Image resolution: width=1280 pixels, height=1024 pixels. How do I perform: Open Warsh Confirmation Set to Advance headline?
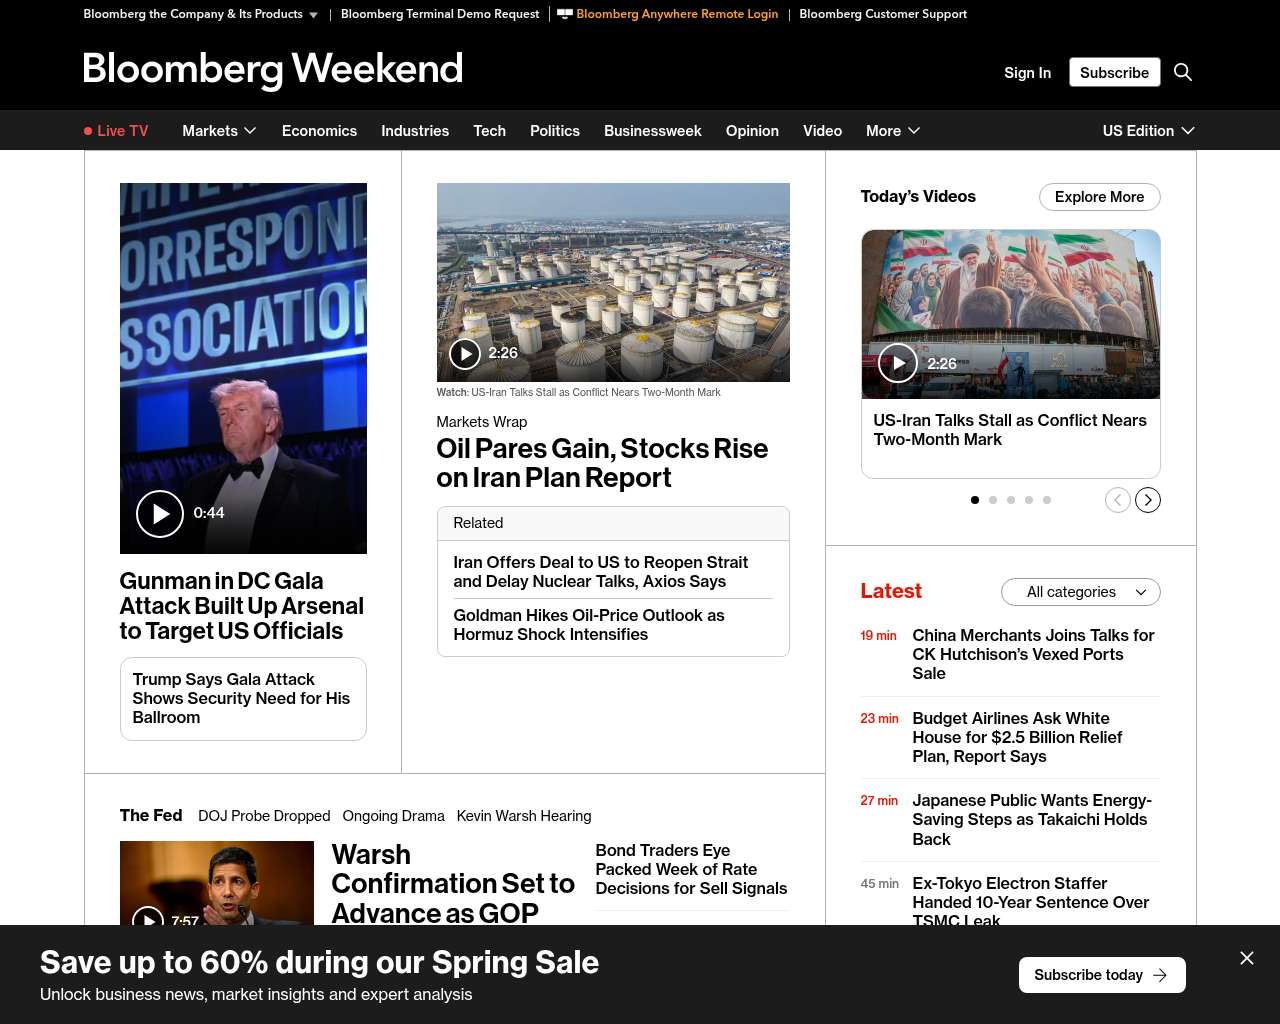pos(453,884)
